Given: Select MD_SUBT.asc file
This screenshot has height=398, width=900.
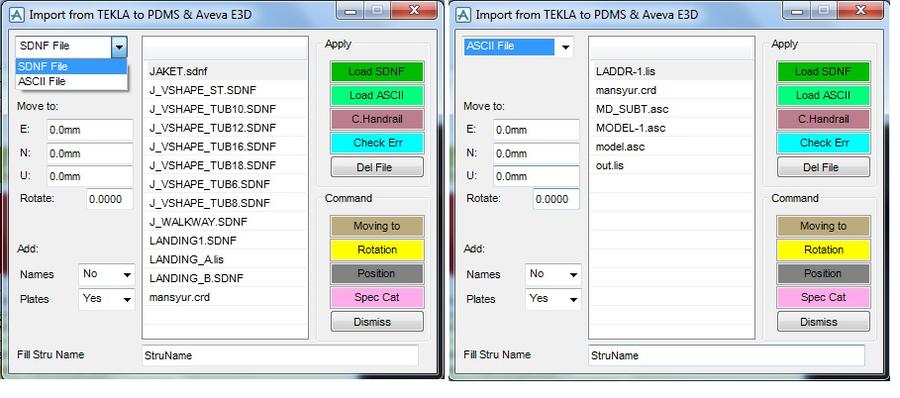Looking at the screenshot, I should (672, 109).
